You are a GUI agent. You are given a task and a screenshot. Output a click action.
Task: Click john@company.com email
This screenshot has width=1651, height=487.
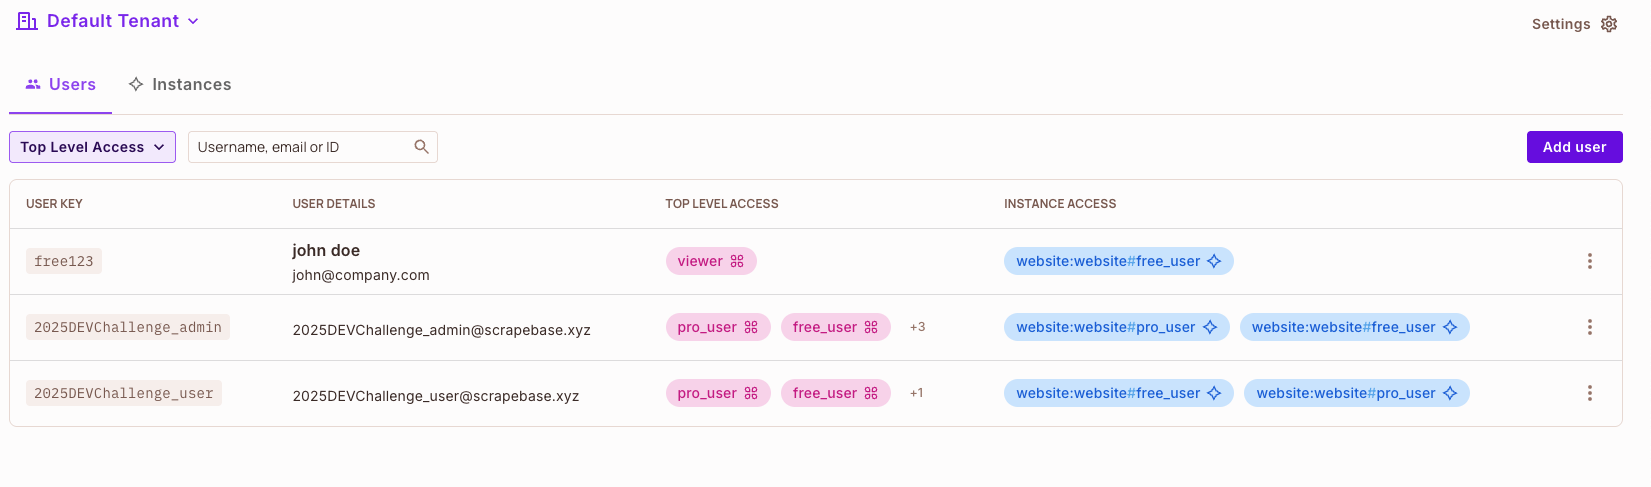[361, 275]
